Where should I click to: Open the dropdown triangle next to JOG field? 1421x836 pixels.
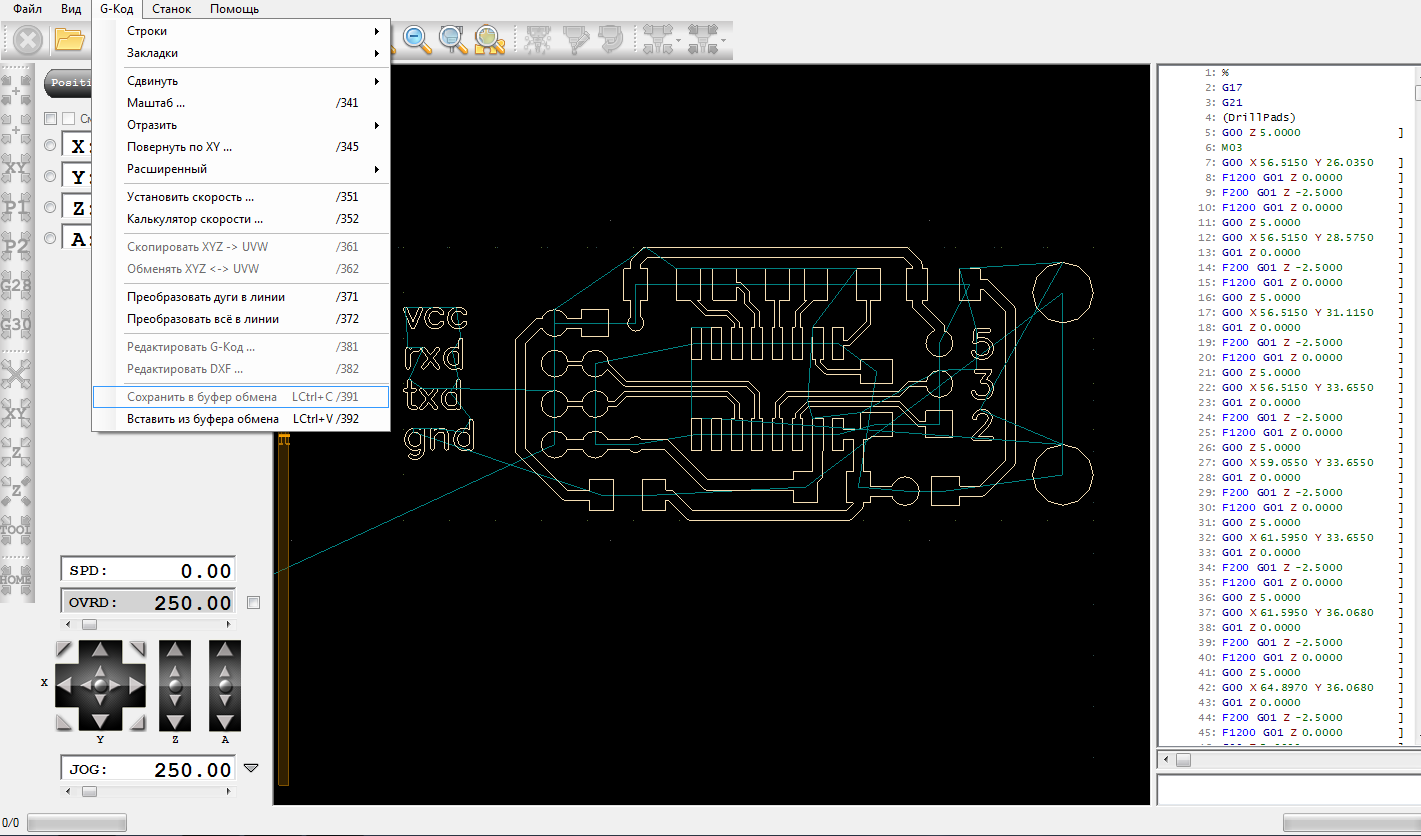pos(251,768)
